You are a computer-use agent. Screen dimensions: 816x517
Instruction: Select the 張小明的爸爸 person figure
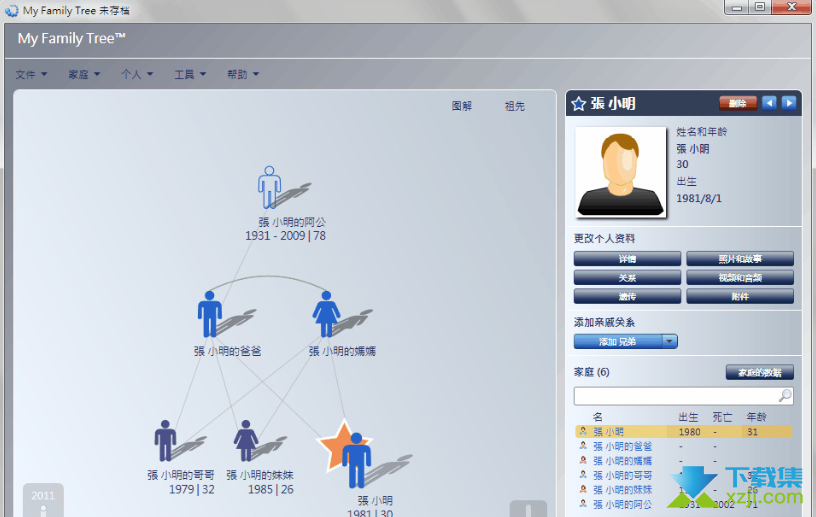click(210, 314)
